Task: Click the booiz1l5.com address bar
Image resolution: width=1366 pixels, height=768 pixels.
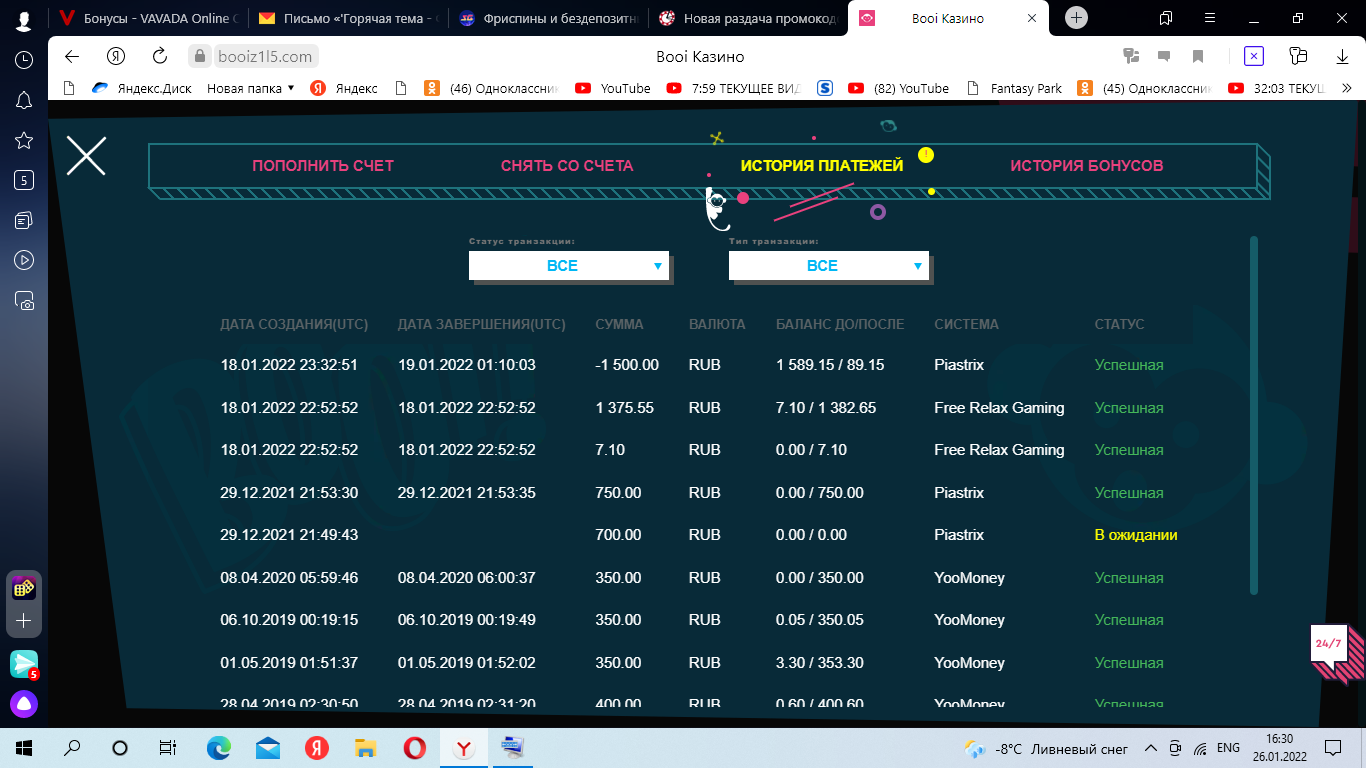Action: [x=265, y=56]
